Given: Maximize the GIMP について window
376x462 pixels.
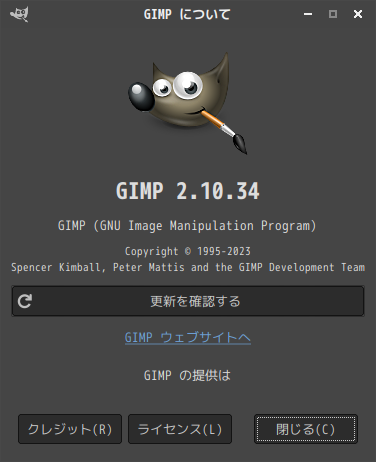Looking at the screenshot, I should pyautogui.click(x=333, y=14).
